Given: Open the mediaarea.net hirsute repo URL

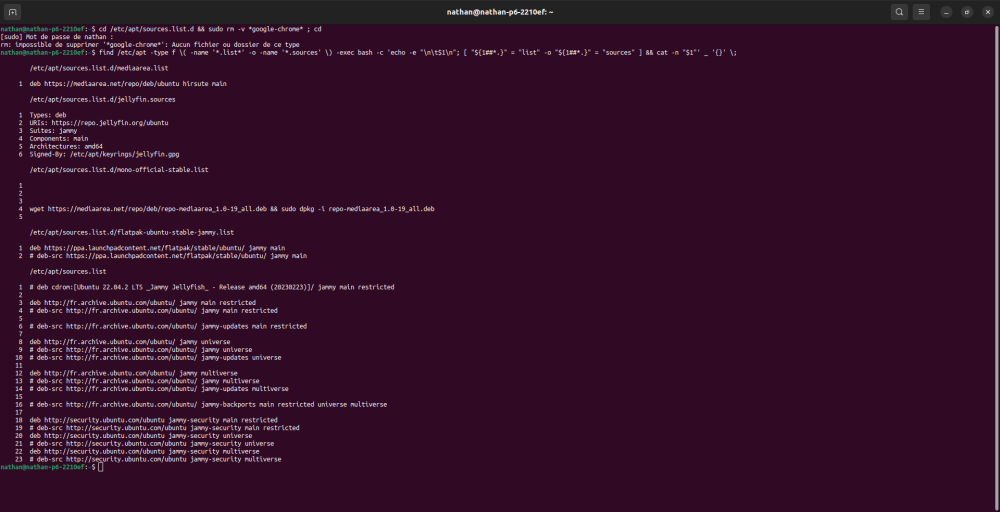Looking at the screenshot, I should [x=110, y=84].
